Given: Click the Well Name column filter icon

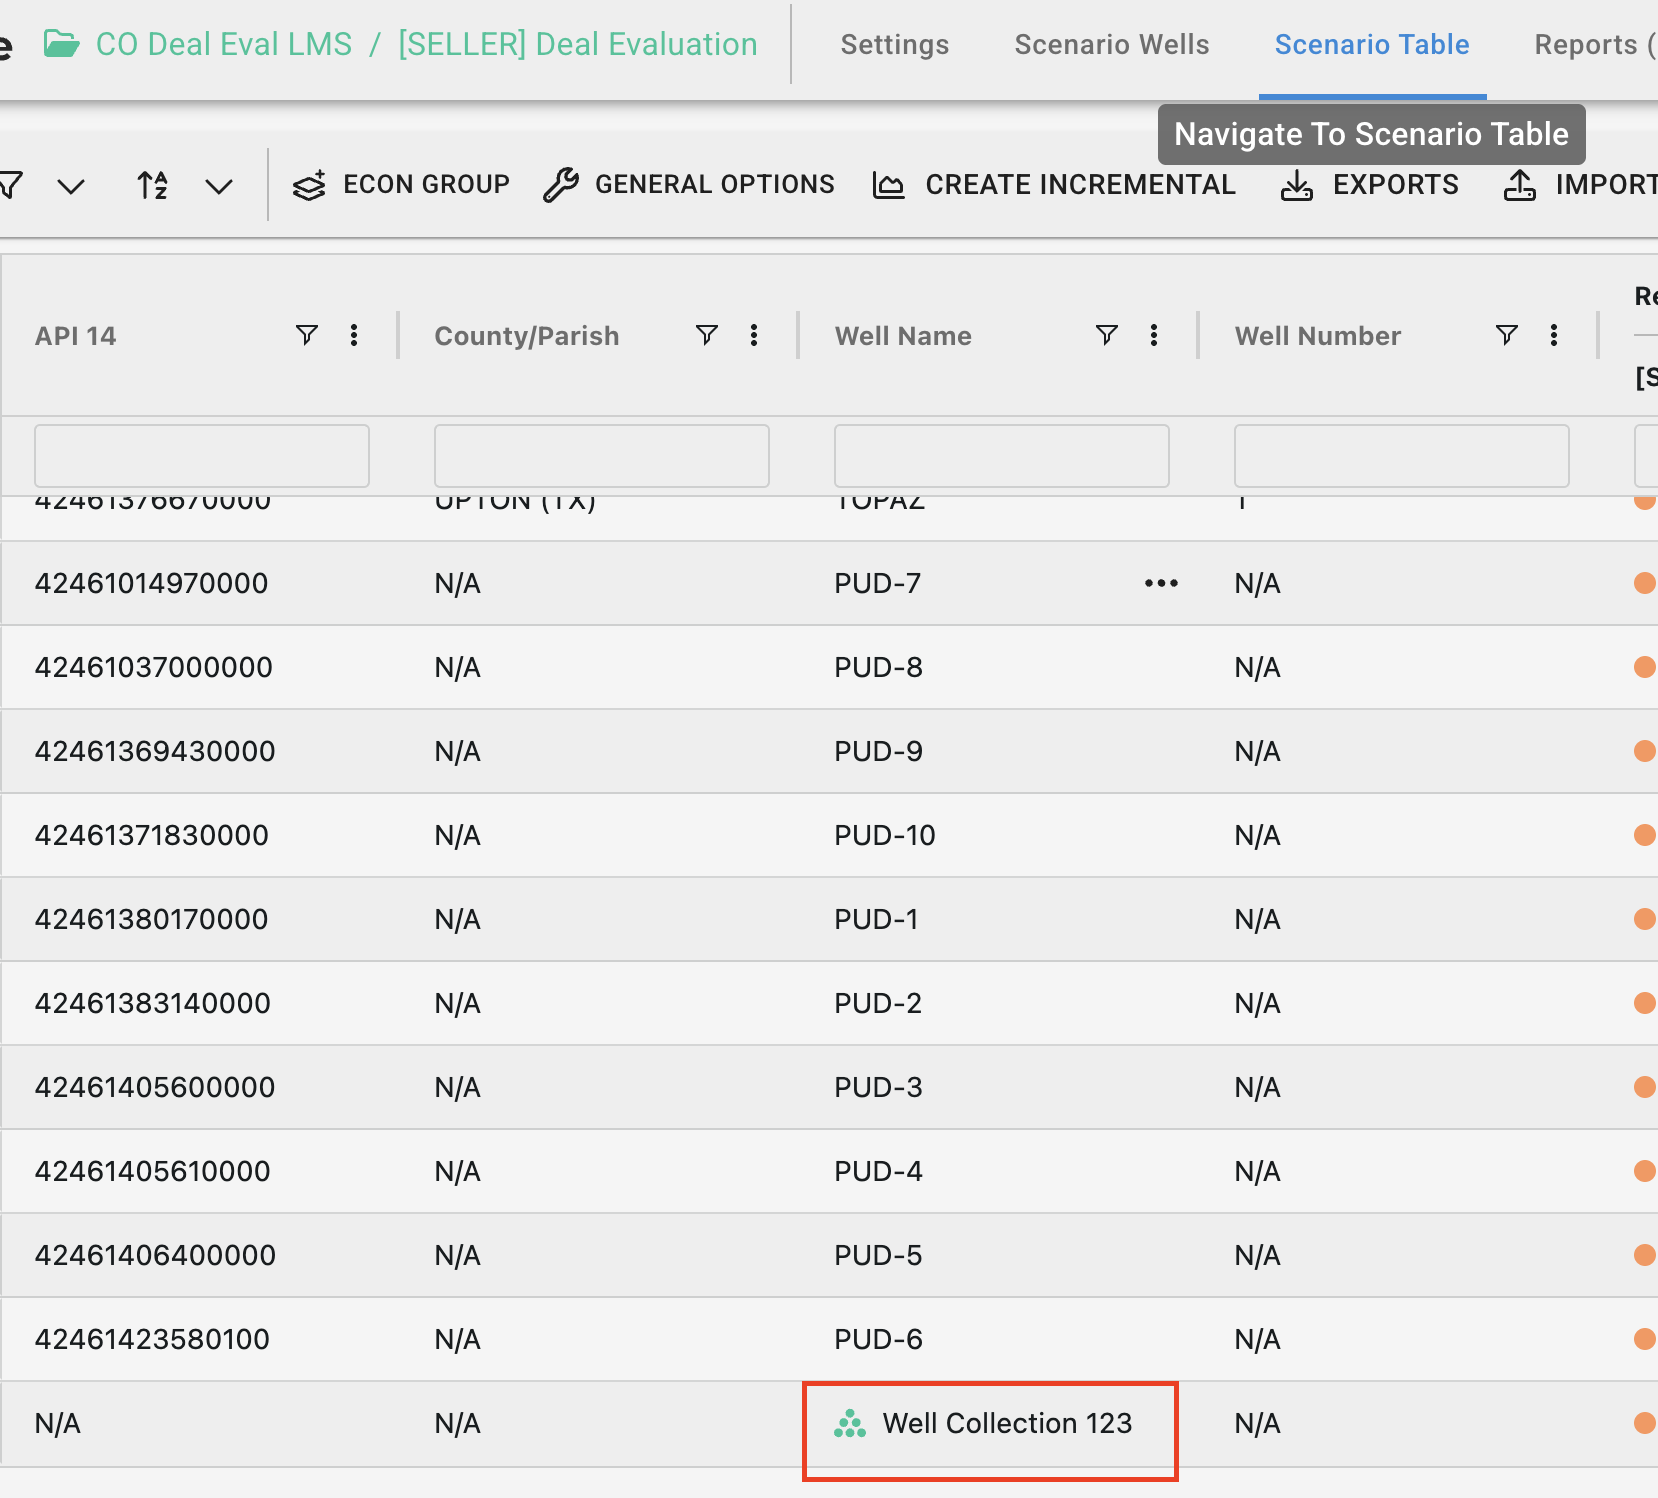Looking at the screenshot, I should click(1106, 335).
